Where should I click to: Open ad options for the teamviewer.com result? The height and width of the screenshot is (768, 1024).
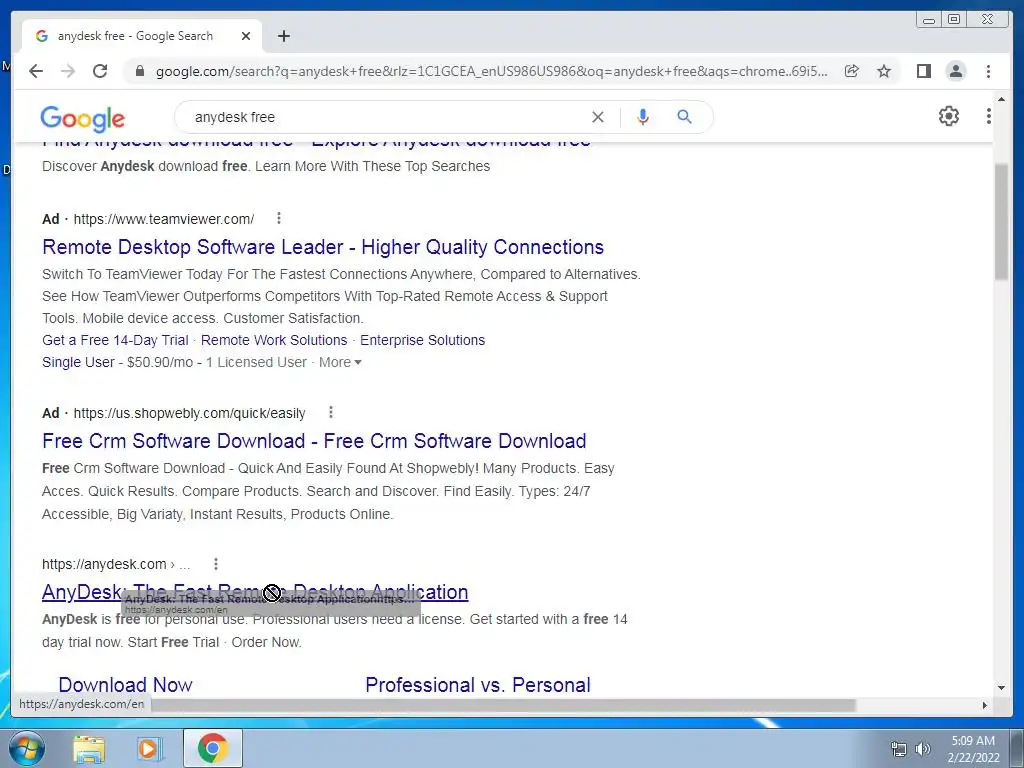(279, 218)
